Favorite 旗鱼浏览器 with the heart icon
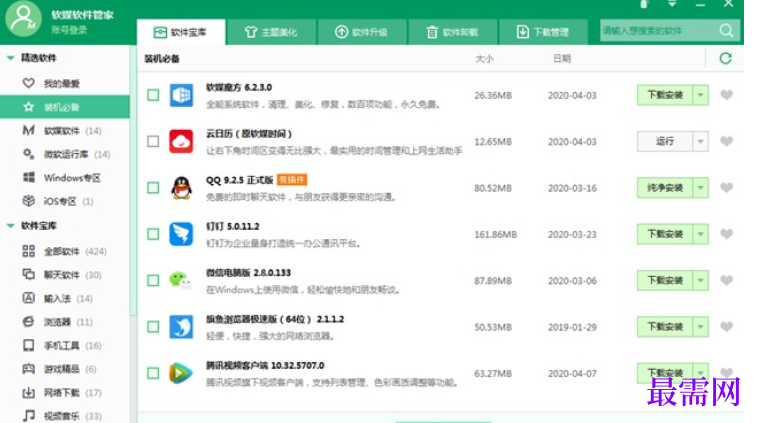Viewport: 759px width, 423px height. tap(726, 327)
